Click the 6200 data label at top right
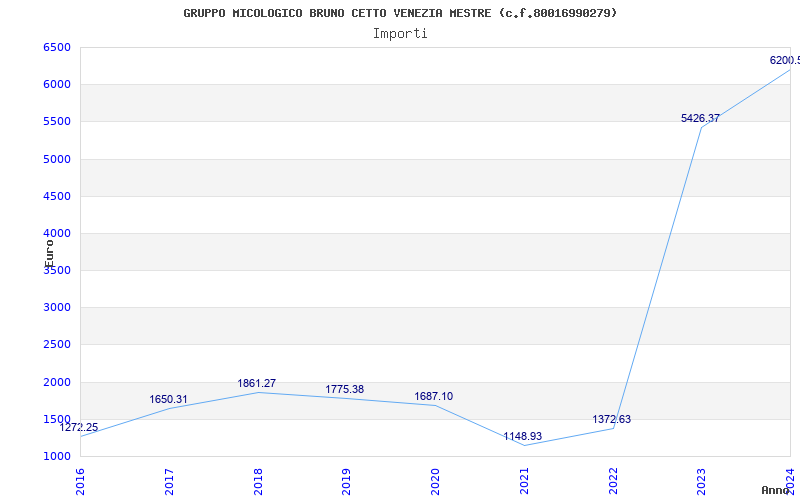Screen dimensions: 800x500 pyautogui.click(x=785, y=60)
